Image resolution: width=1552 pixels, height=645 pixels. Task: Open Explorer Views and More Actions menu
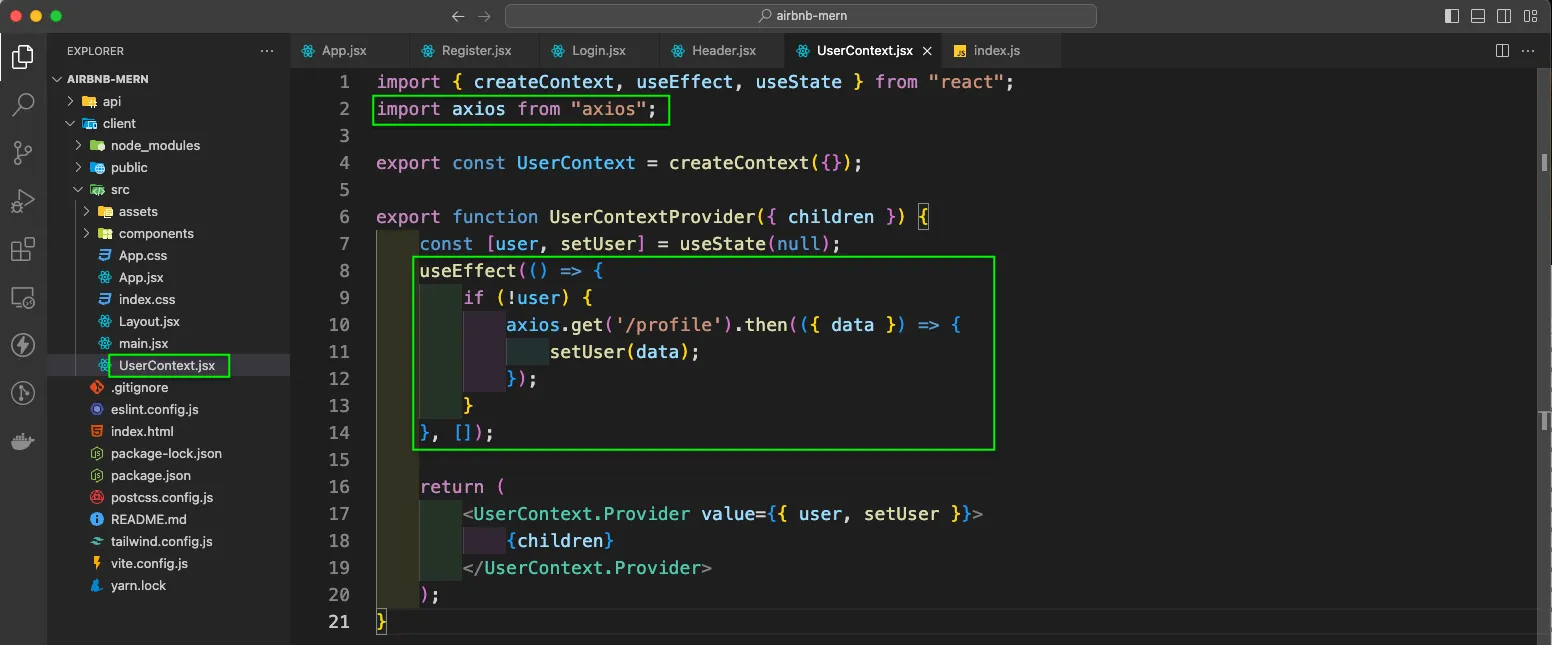click(x=266, y=50)
